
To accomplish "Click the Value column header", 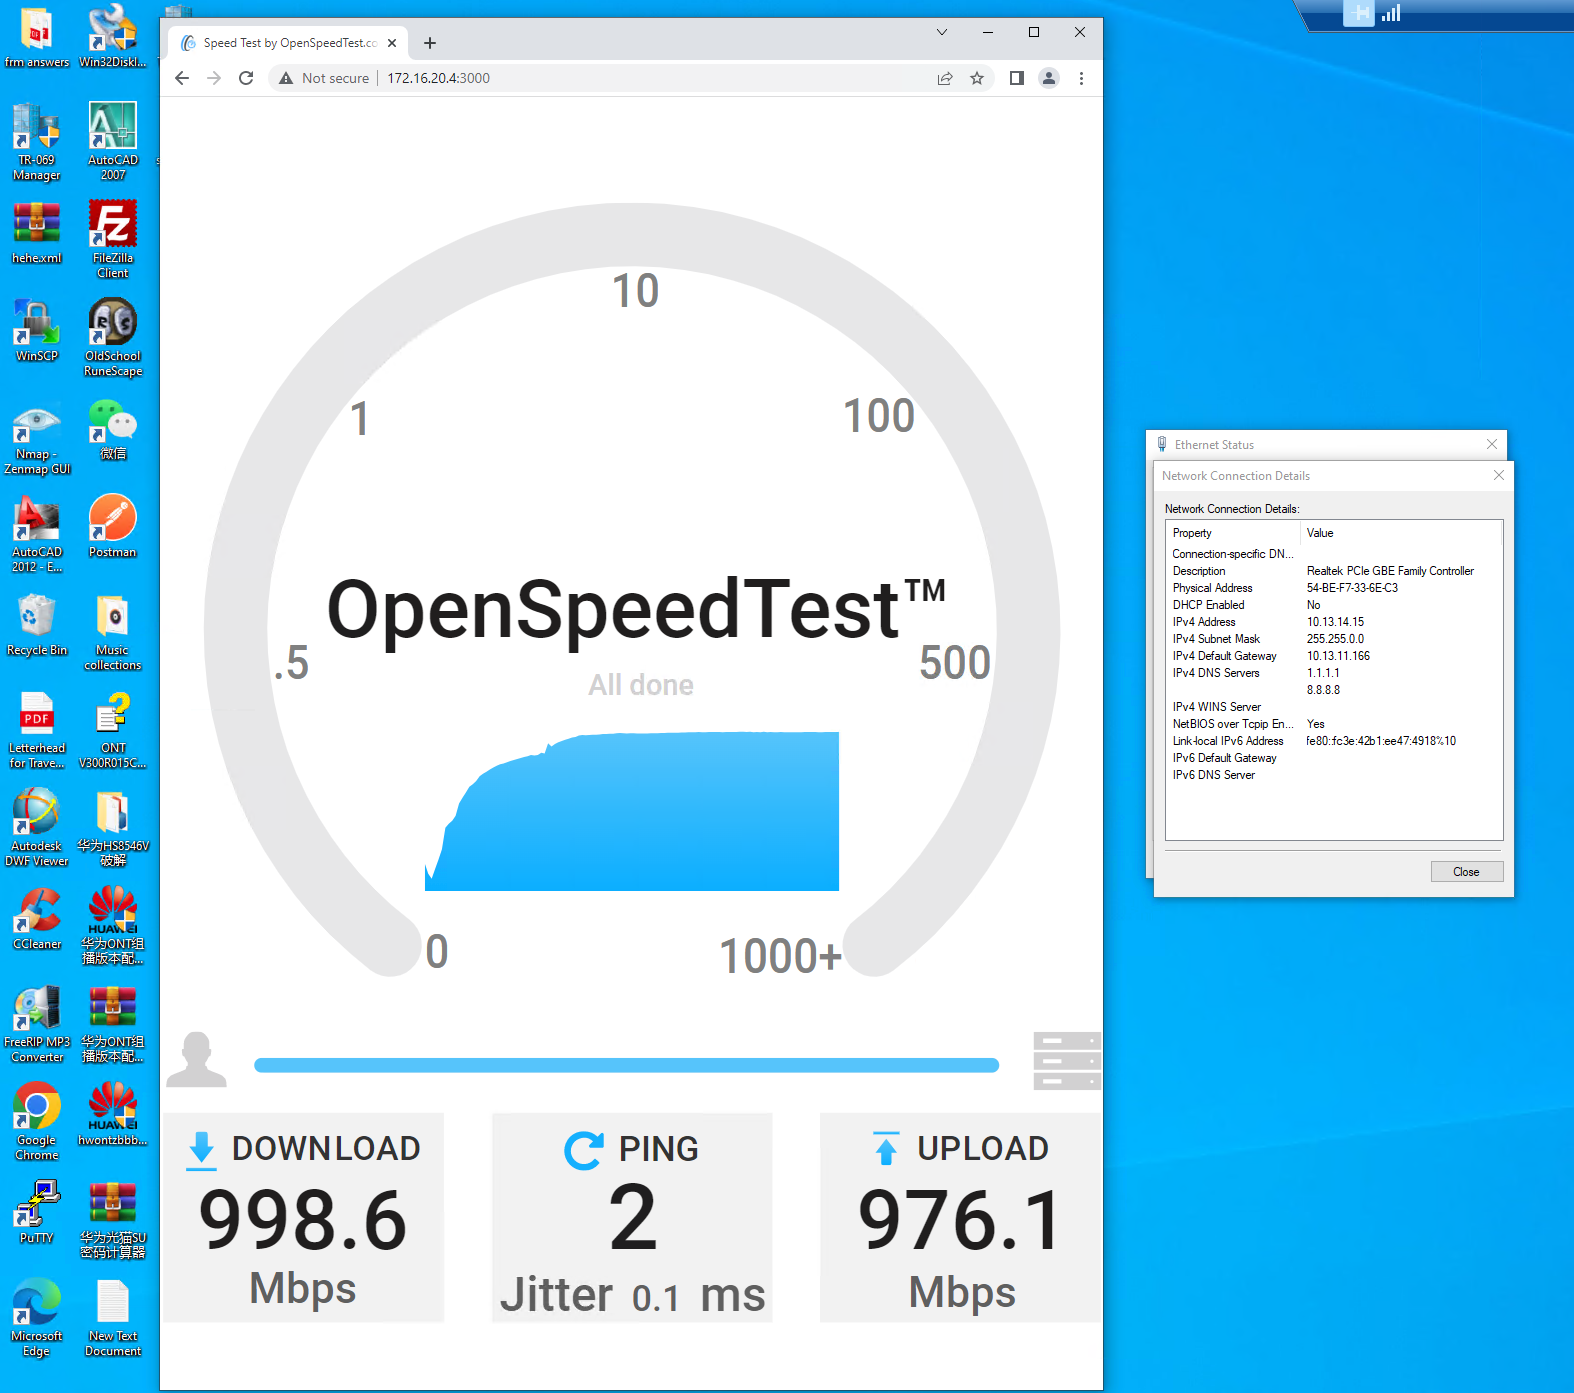I will [x=1401, y=533].
